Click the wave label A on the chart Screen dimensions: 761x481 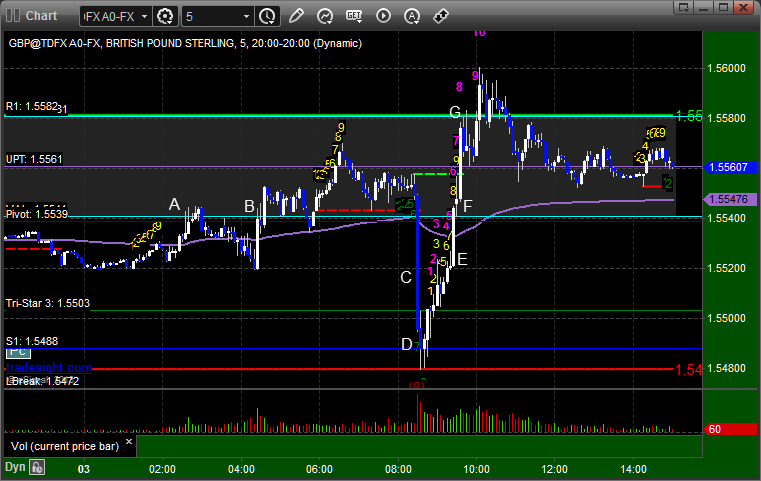174,205
